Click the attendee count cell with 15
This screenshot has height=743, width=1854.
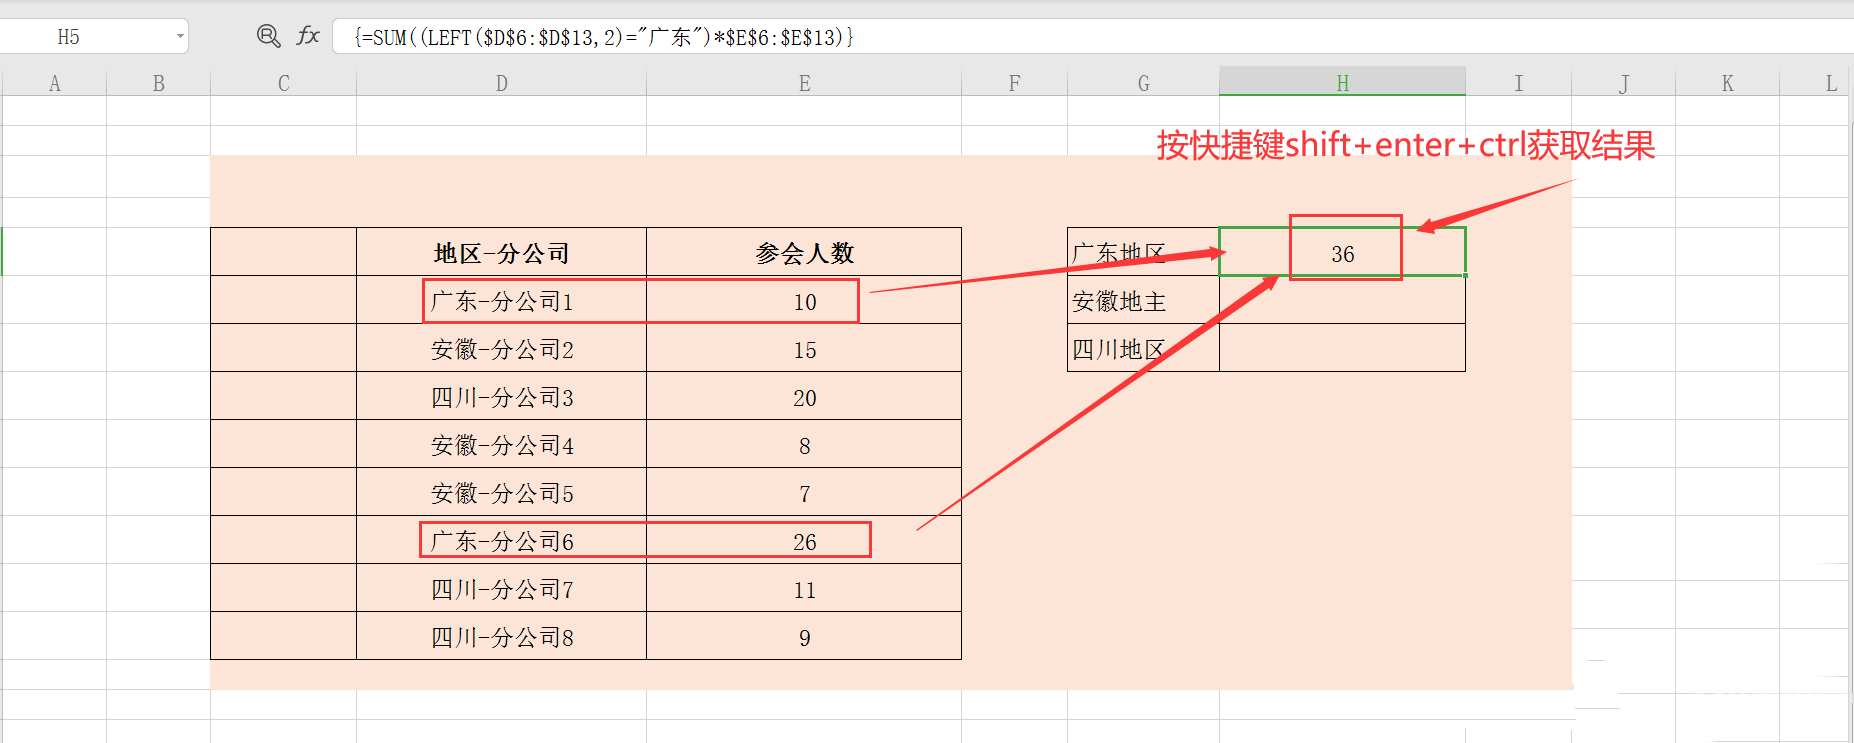click(804, 348)
